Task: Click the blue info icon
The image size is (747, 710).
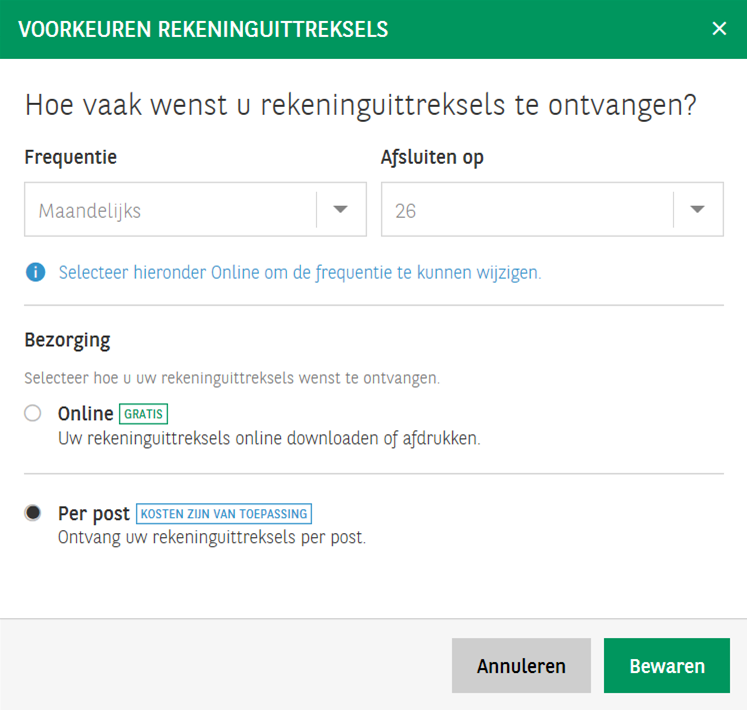Action: (36, 272)
